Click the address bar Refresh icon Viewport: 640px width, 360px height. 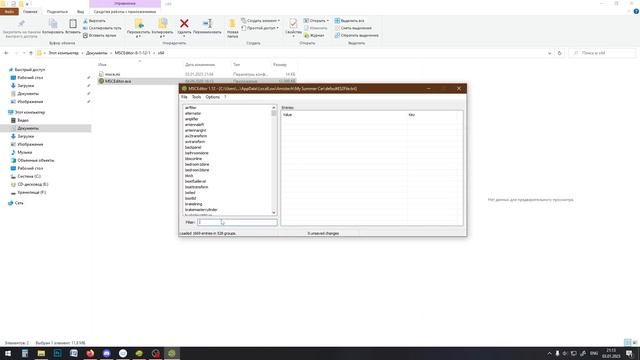pyautogui.click(x=560, y=53)
